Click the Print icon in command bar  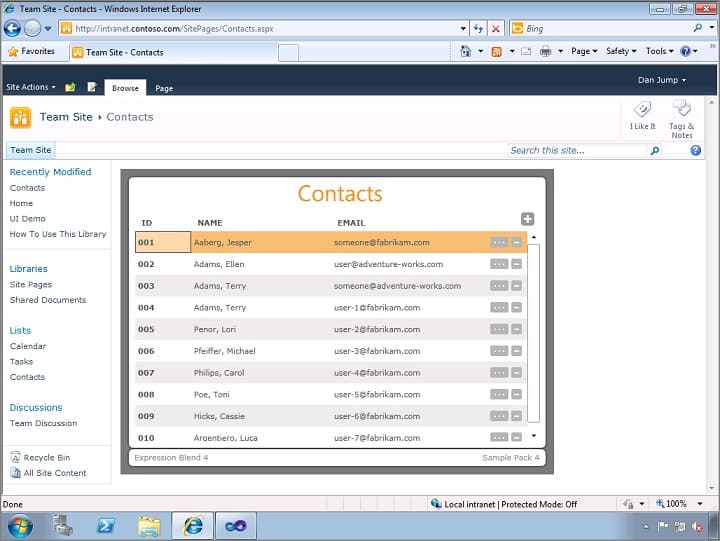click(545, 51)
